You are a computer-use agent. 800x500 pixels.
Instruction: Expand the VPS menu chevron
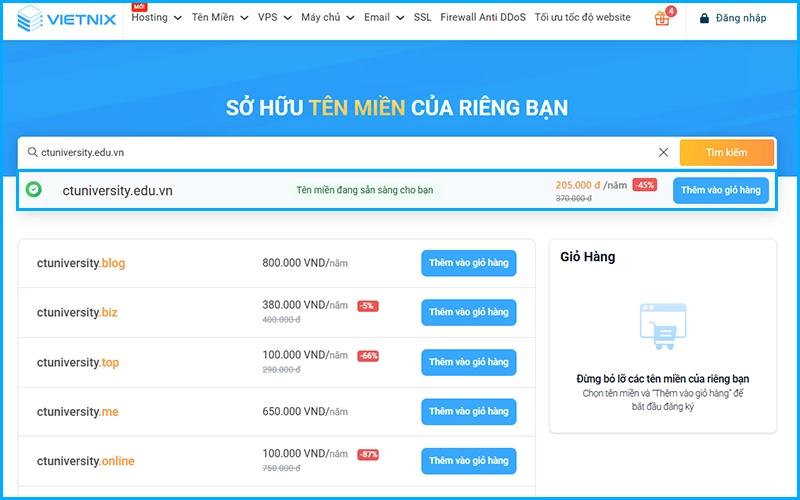[288, 18]
